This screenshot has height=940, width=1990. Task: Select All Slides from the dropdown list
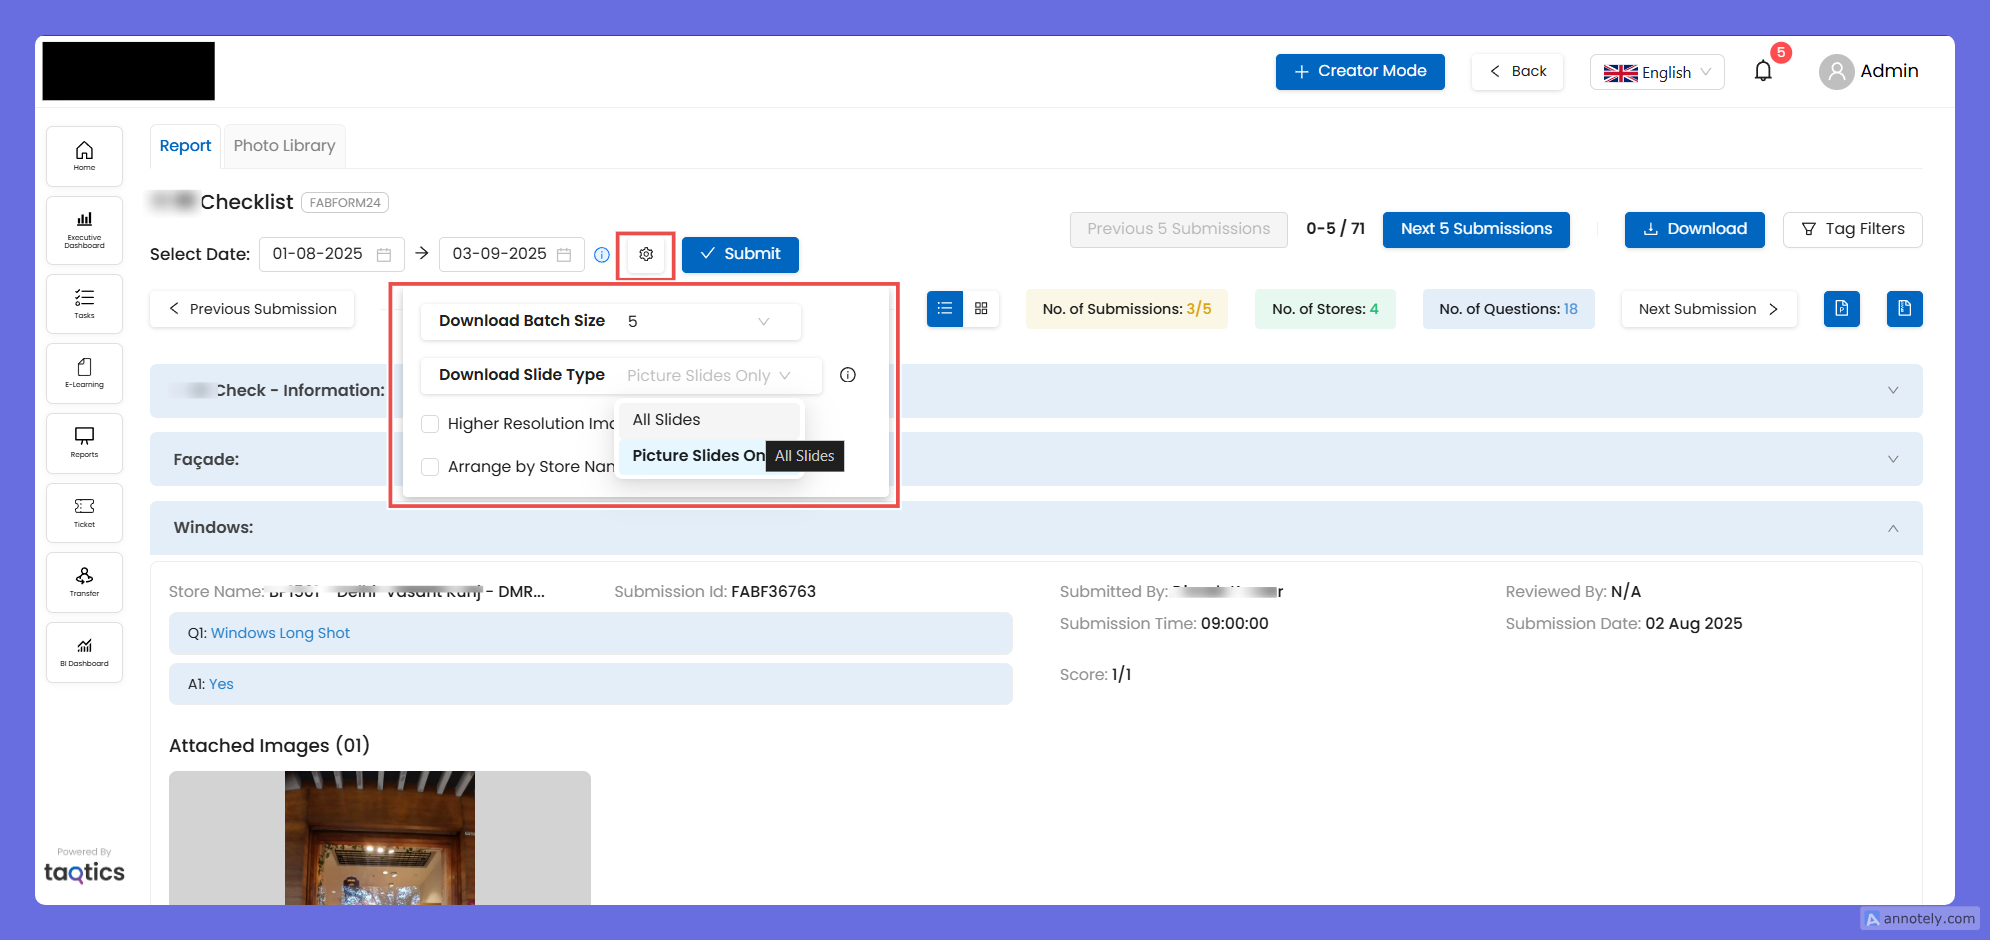[x=667, y=420]
